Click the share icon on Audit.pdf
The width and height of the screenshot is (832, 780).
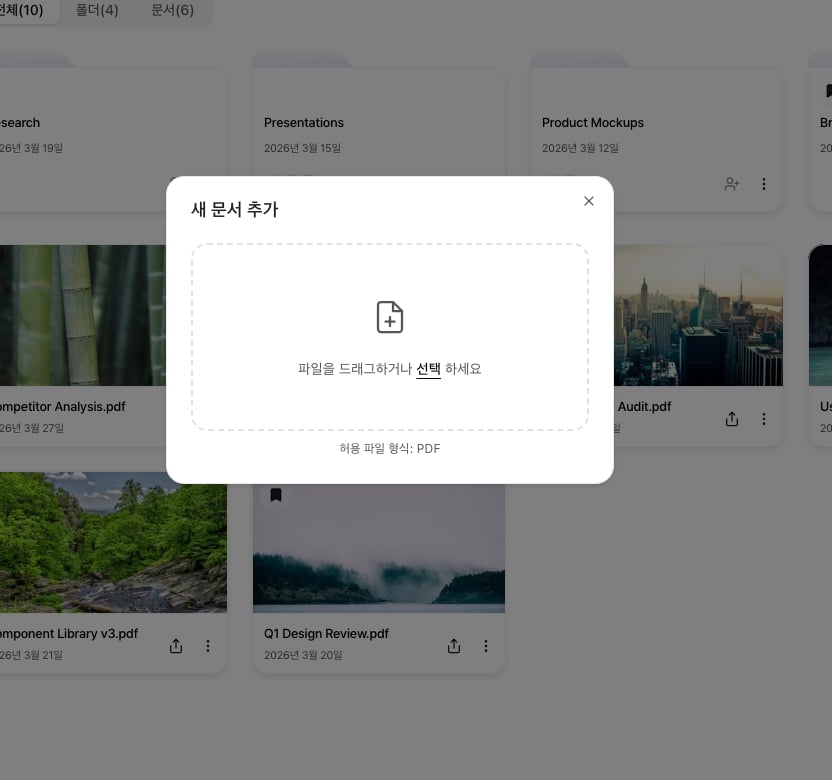tap(732, 419)
